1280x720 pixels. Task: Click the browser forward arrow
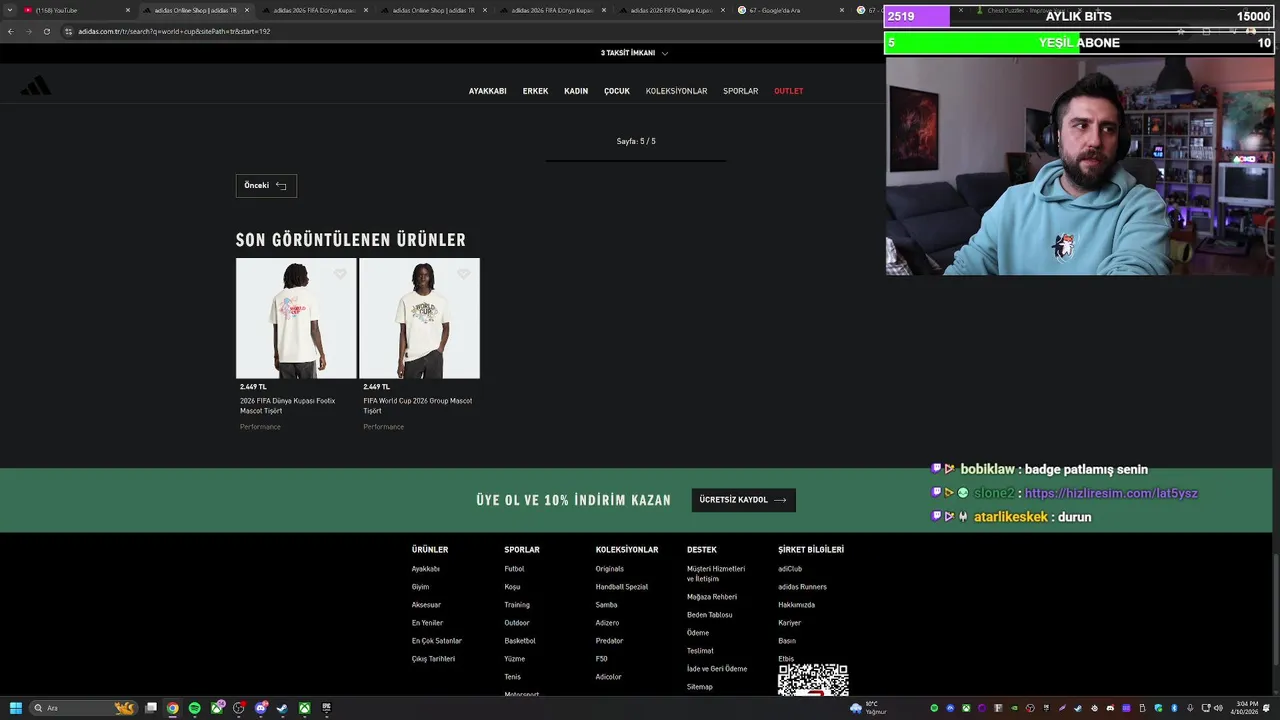(28, 31)
